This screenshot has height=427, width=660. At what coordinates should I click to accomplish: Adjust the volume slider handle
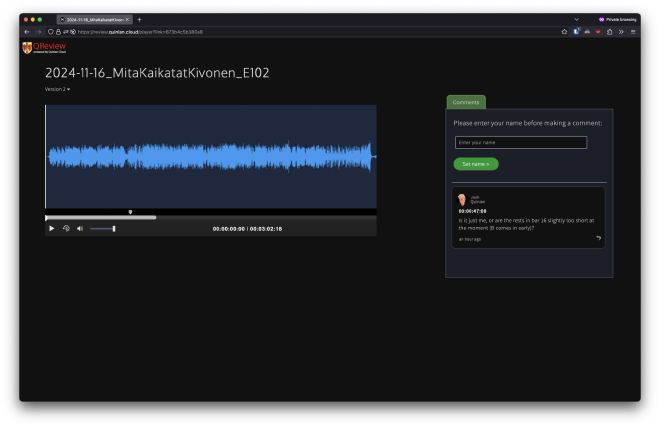click(x=114, y=229)
